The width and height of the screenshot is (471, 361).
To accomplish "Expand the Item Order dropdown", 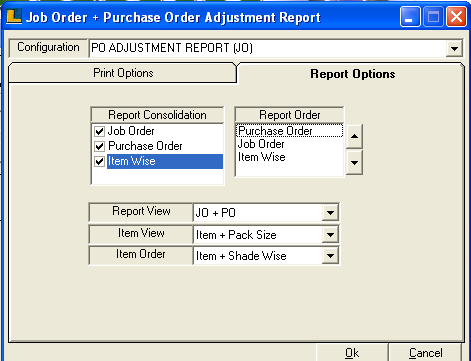I will (330, 256).
